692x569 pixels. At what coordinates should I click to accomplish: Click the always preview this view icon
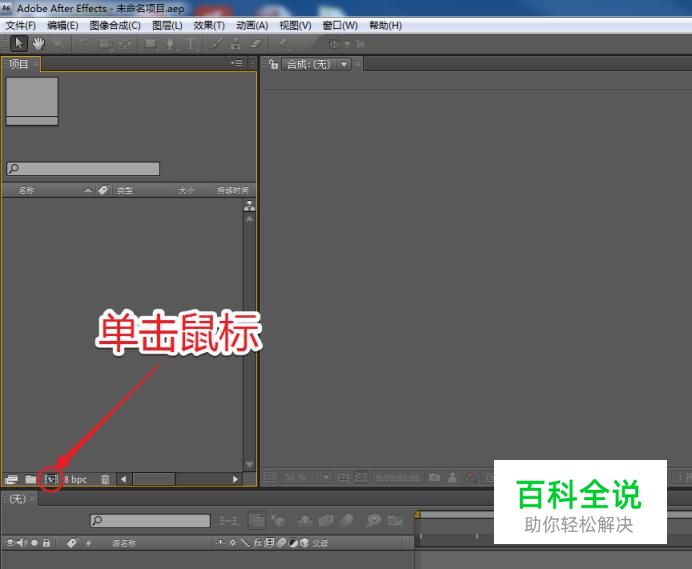click(x=270, y=477)
